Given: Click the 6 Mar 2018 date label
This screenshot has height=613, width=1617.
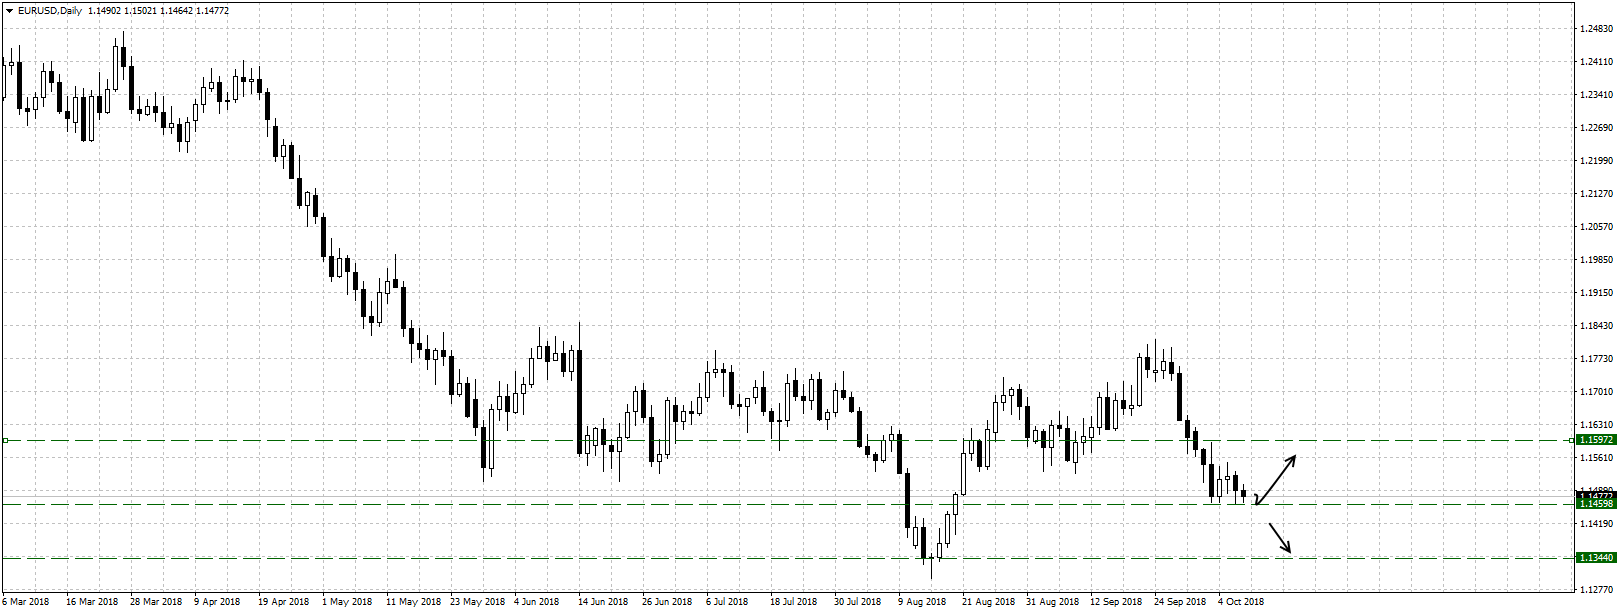Looking at the screenshot, I should (25, 602).
